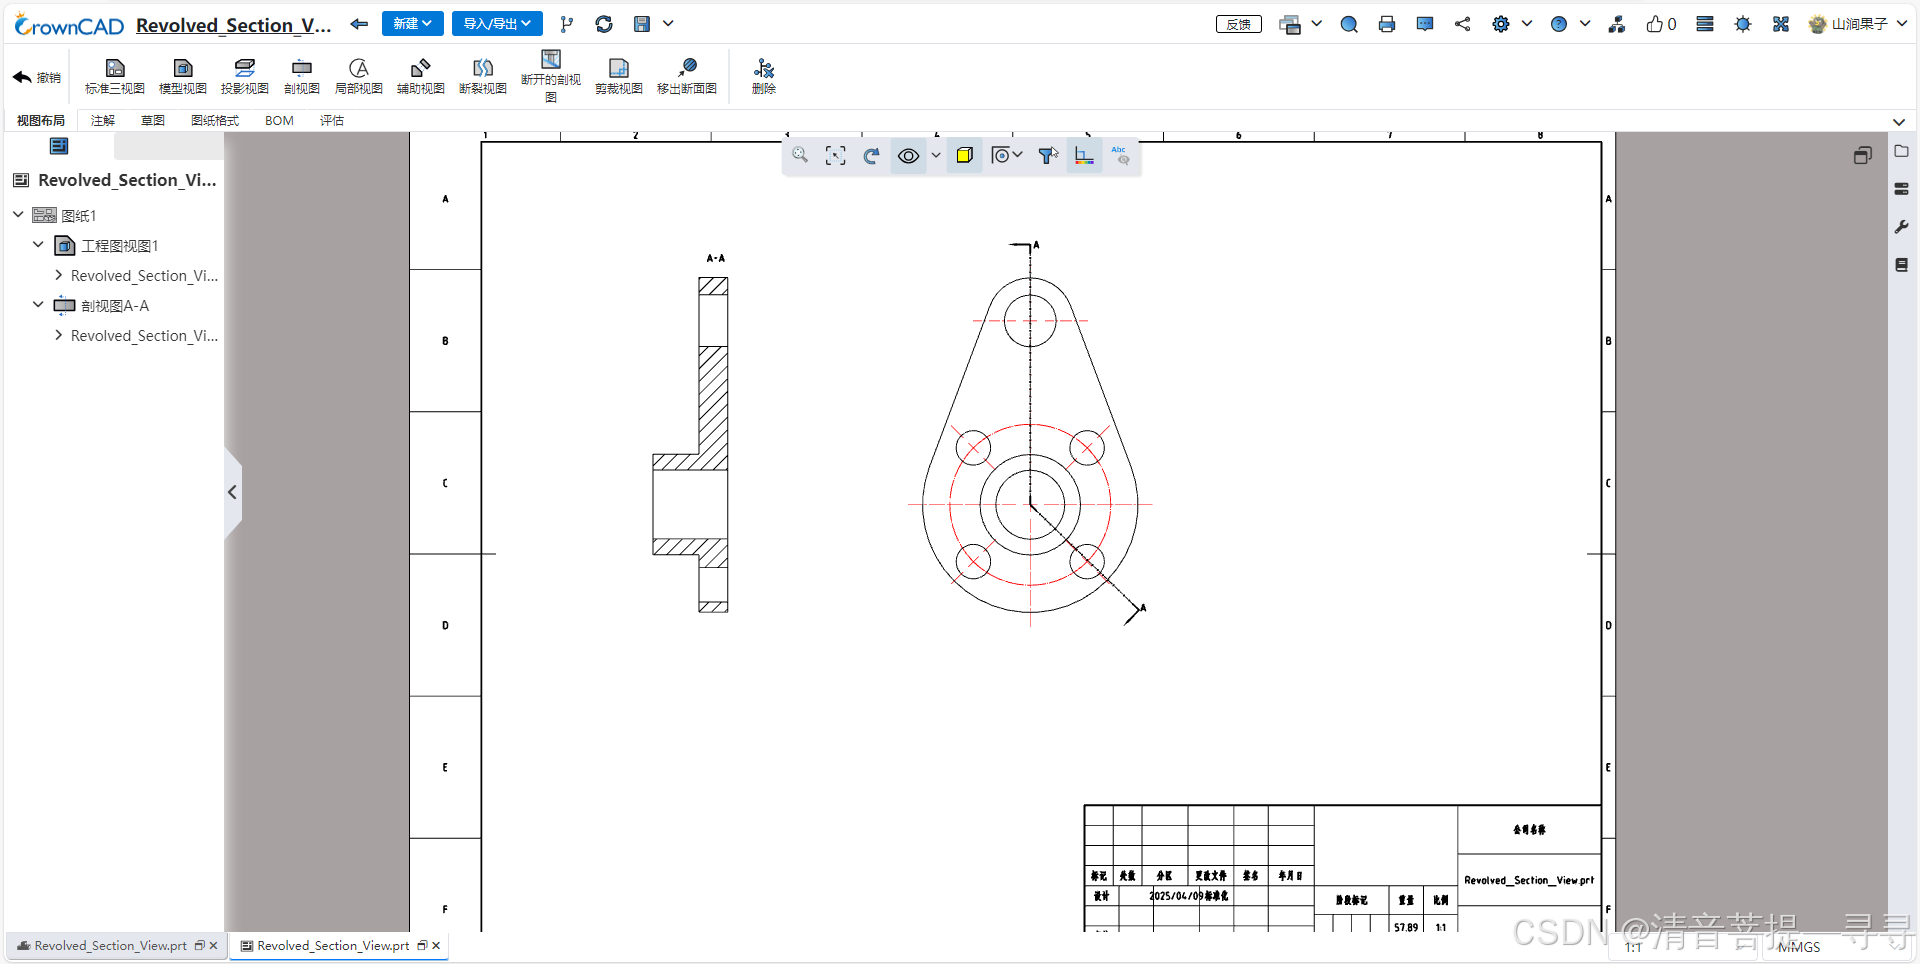Toggle fullscreen expand icon in header
Viewport: 1920px width, 964px height.
(1781, 24)
